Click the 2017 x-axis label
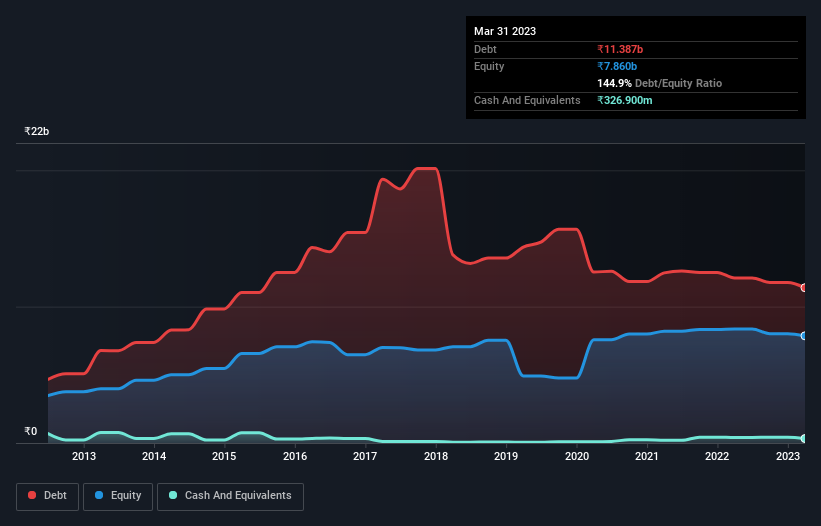The width and height of the screenshot is (821, 526). pyautogui.click(x=365, y=456)
